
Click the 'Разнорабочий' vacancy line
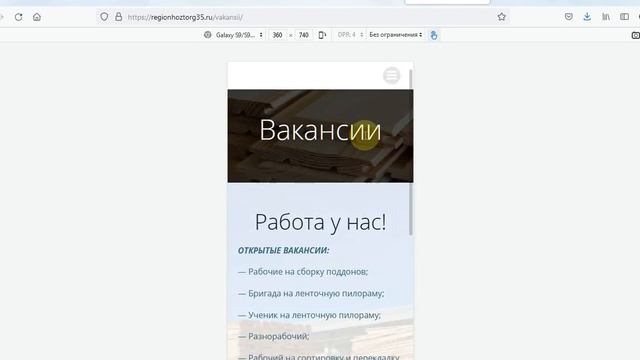pyautogui.click(x=273, y=336)
